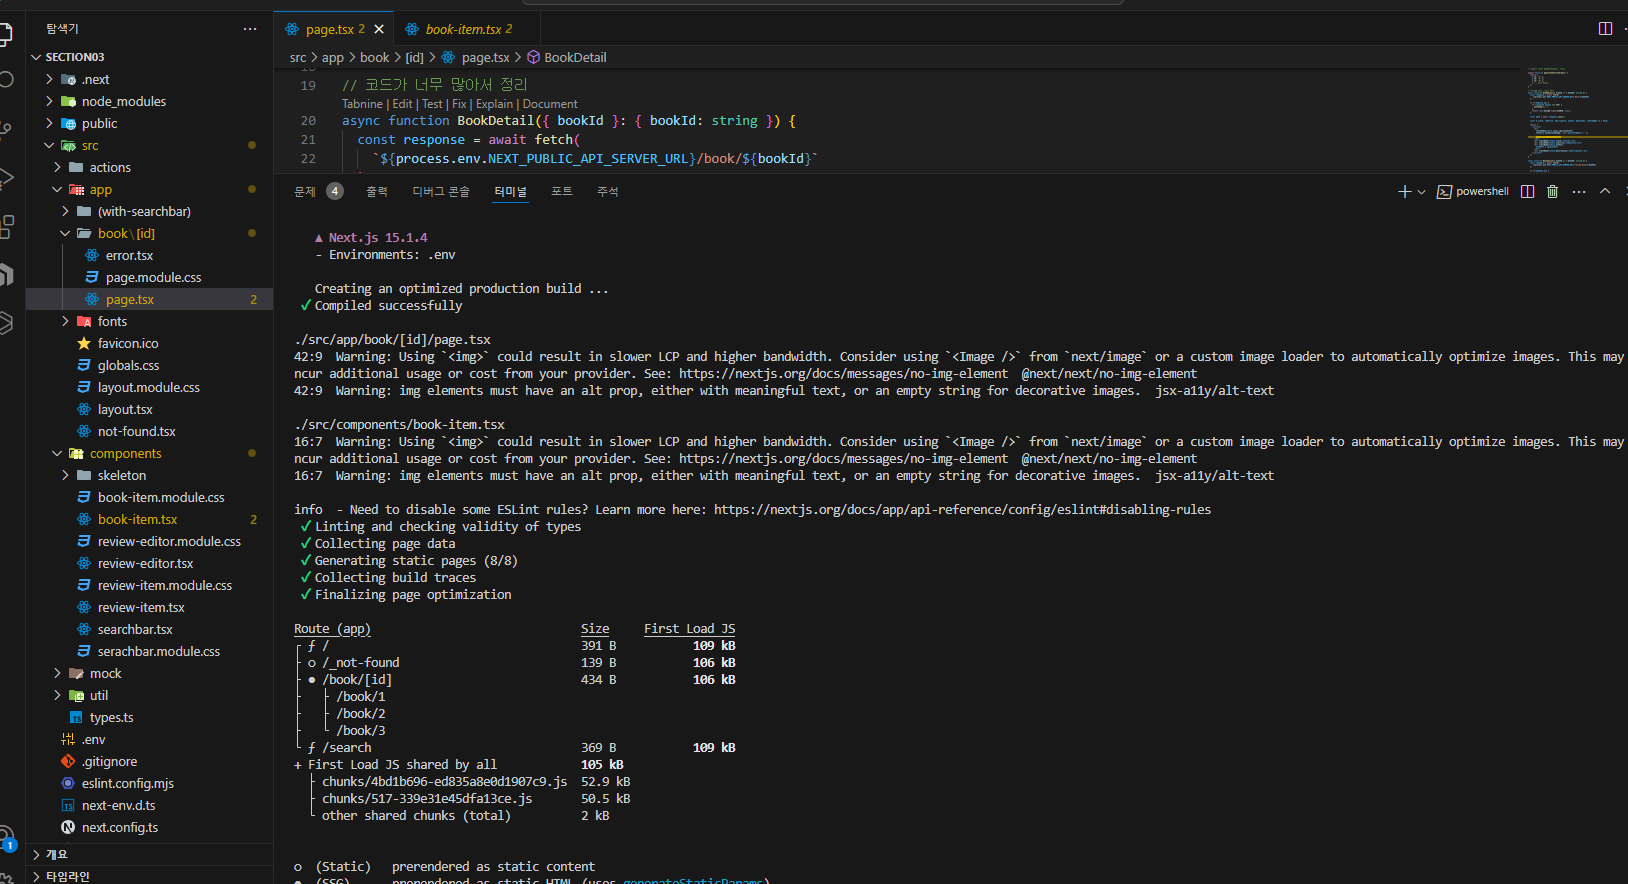Collapse the book\[id] folder

[x=149, y=233]
